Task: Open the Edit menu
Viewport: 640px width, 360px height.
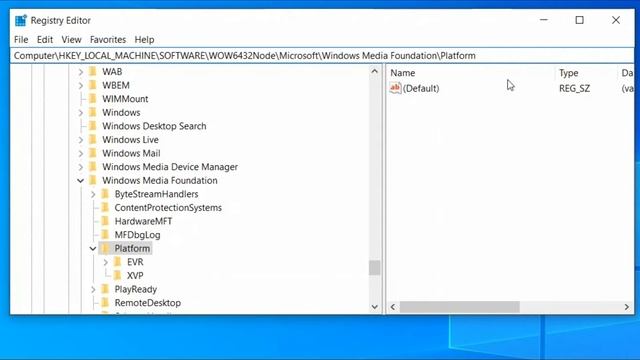Action: [x=45, y=40]
